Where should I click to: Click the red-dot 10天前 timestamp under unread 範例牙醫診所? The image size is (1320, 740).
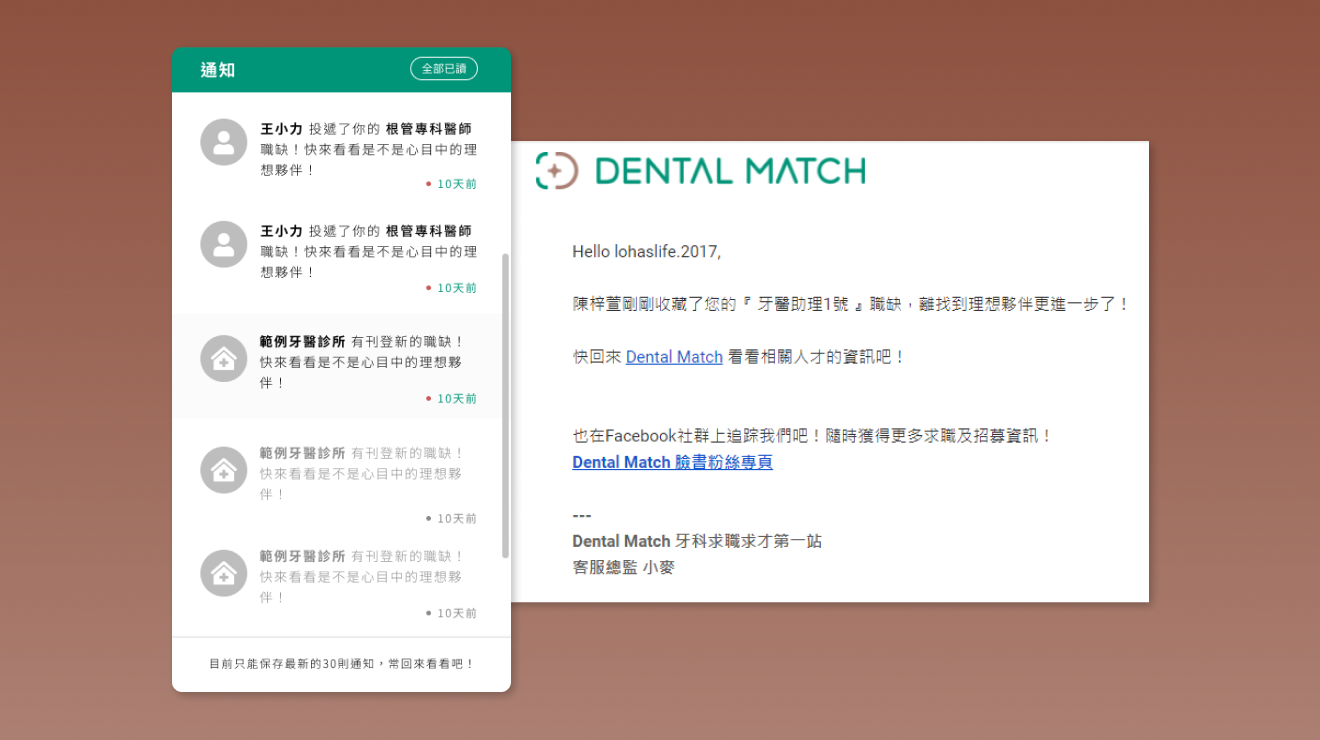click(452, 399)
